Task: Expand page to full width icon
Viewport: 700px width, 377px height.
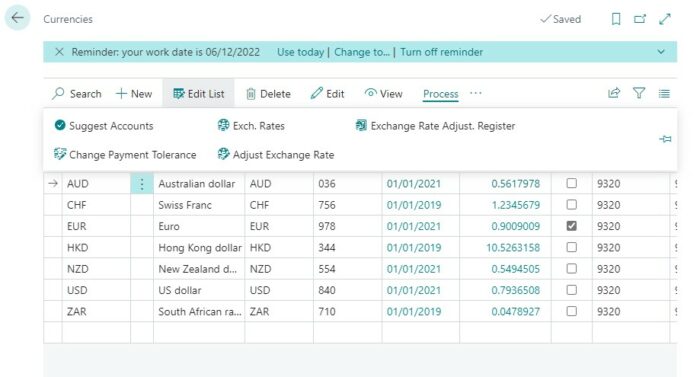Action: (x=665, y=19)
